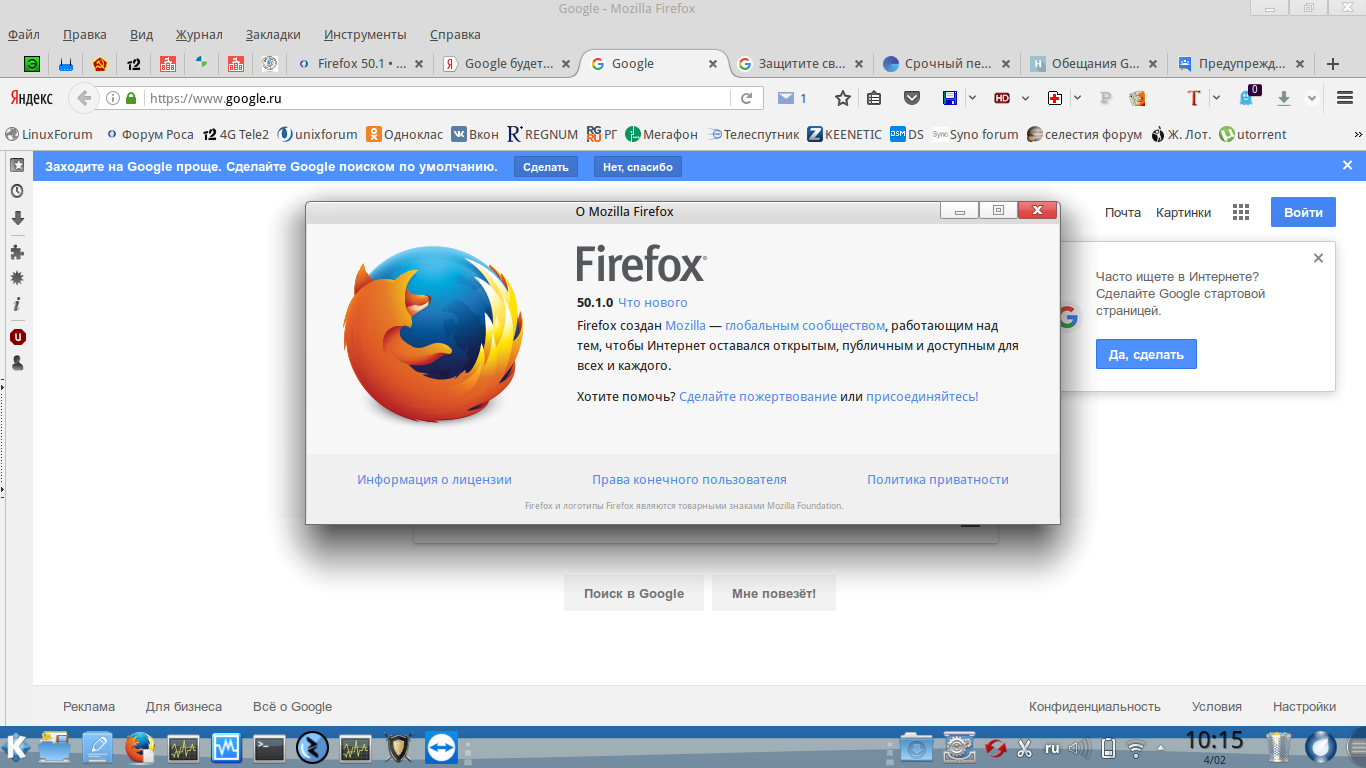Open the Закладки menu
Viewport: 1366px width, 768px height.
pyautogui.click(x=273, y=34)
